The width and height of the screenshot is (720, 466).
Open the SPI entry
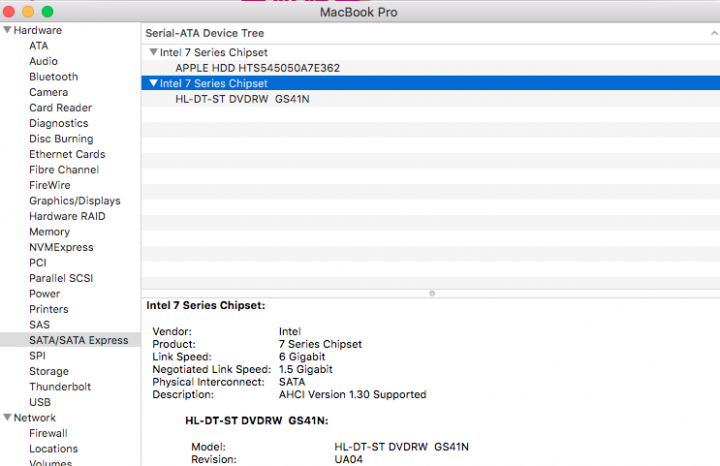click(37, 356)
